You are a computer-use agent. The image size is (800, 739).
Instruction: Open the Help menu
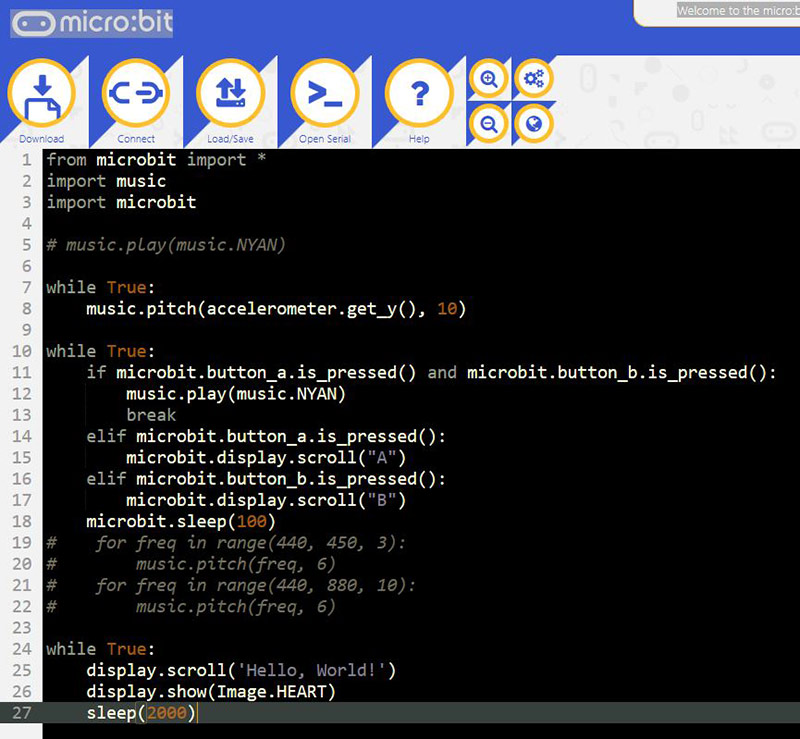pos(419,95)
